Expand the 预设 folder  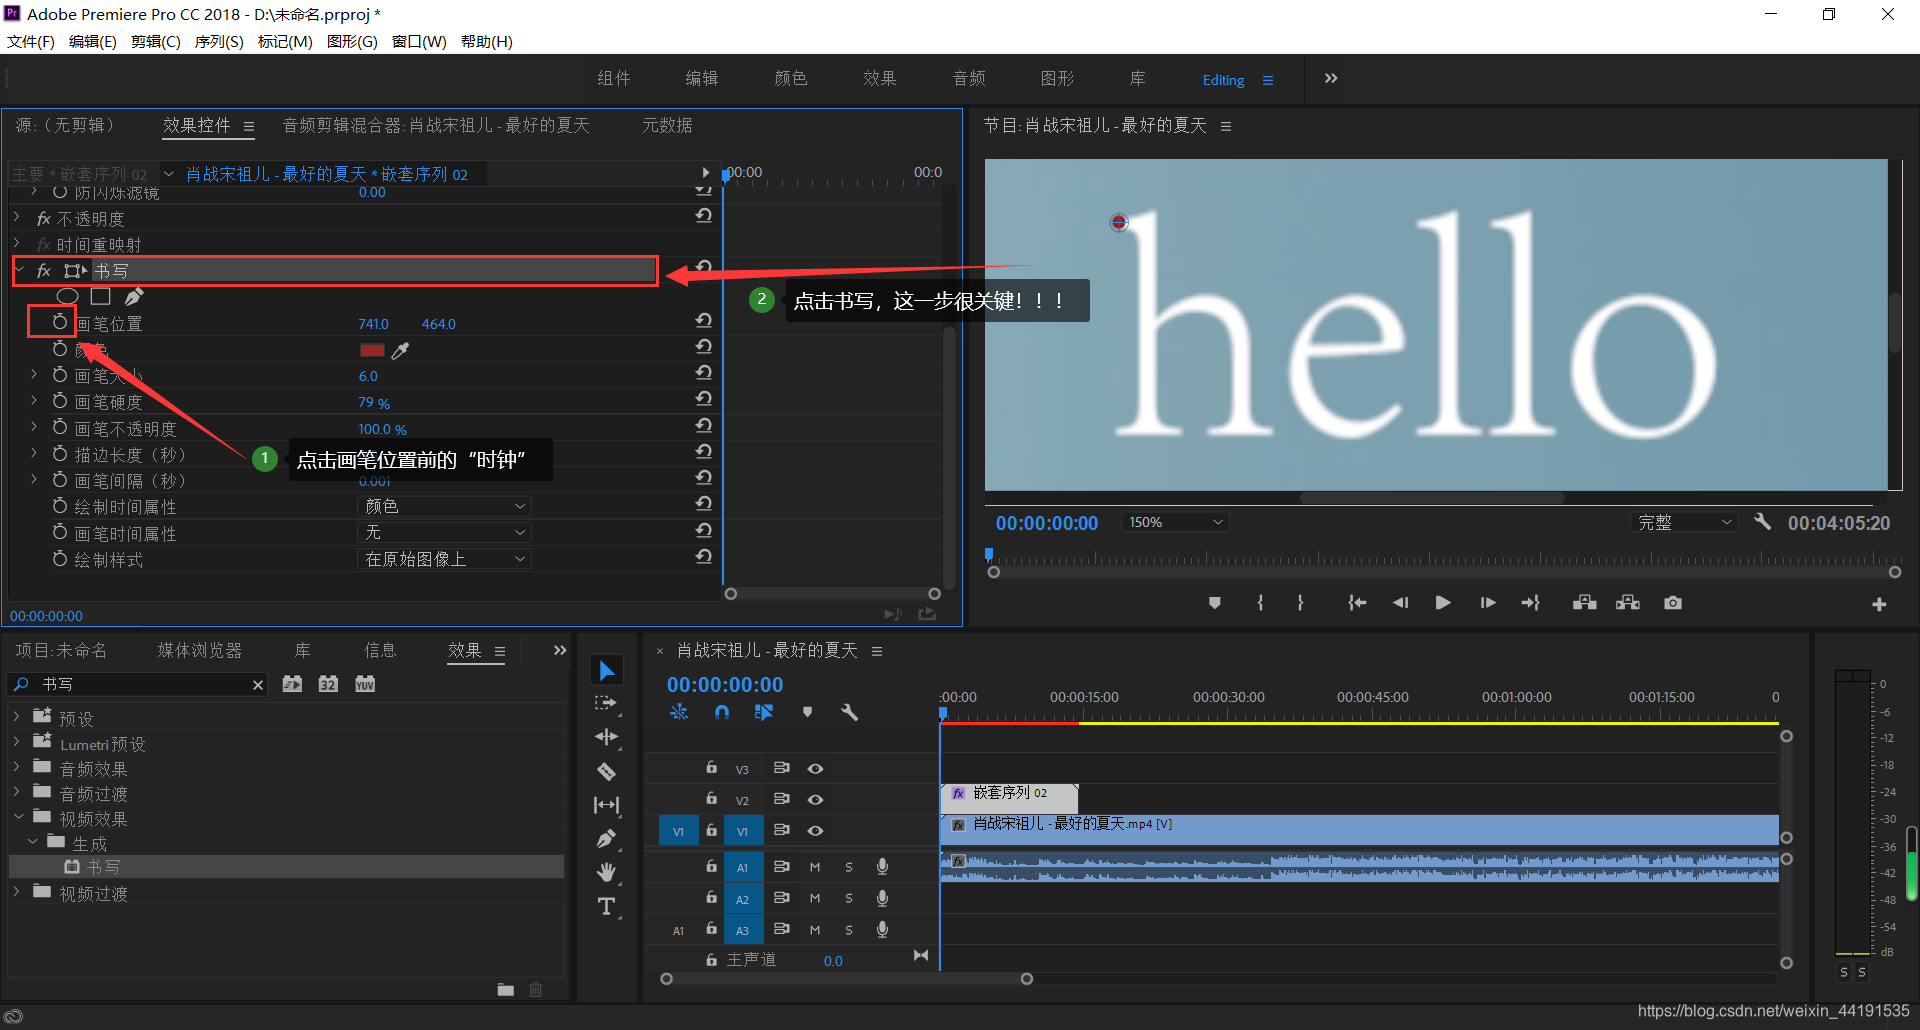pos(17,717)
